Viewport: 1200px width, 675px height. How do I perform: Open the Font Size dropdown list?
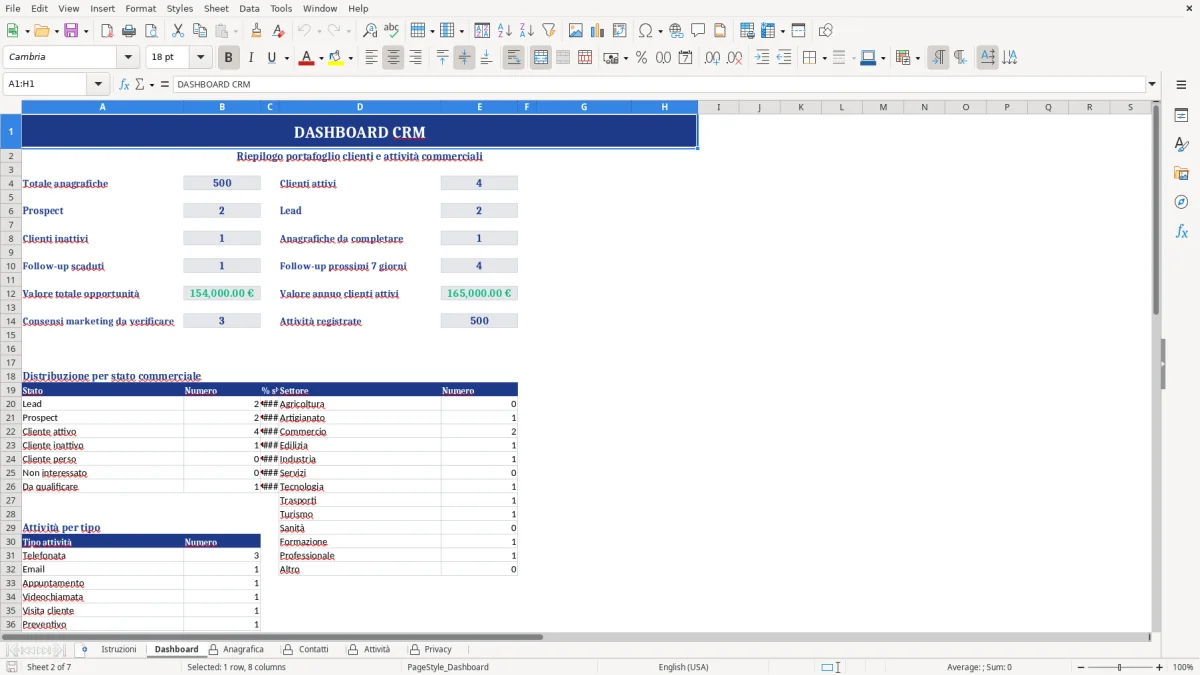200,57
